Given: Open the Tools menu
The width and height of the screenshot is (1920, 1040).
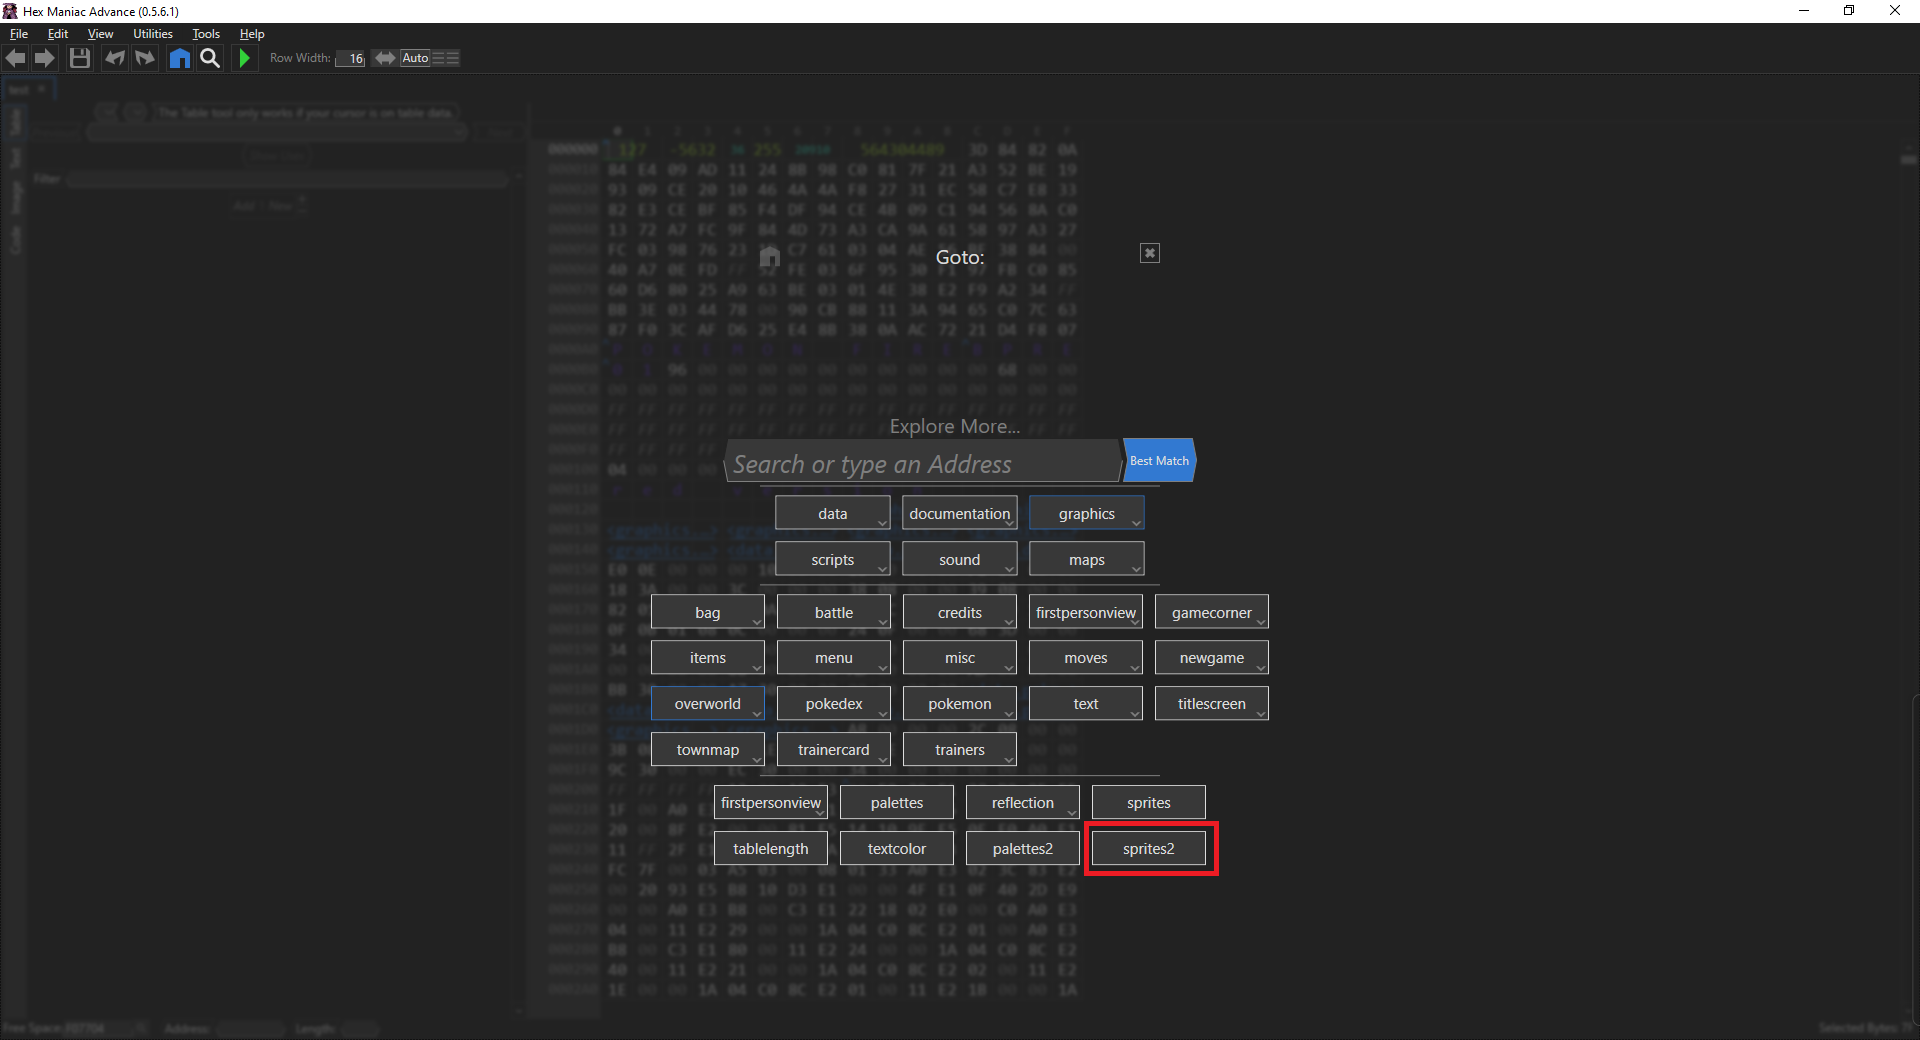Looking at the screenshot, I should pyautogui.click(x=206, y=34).
